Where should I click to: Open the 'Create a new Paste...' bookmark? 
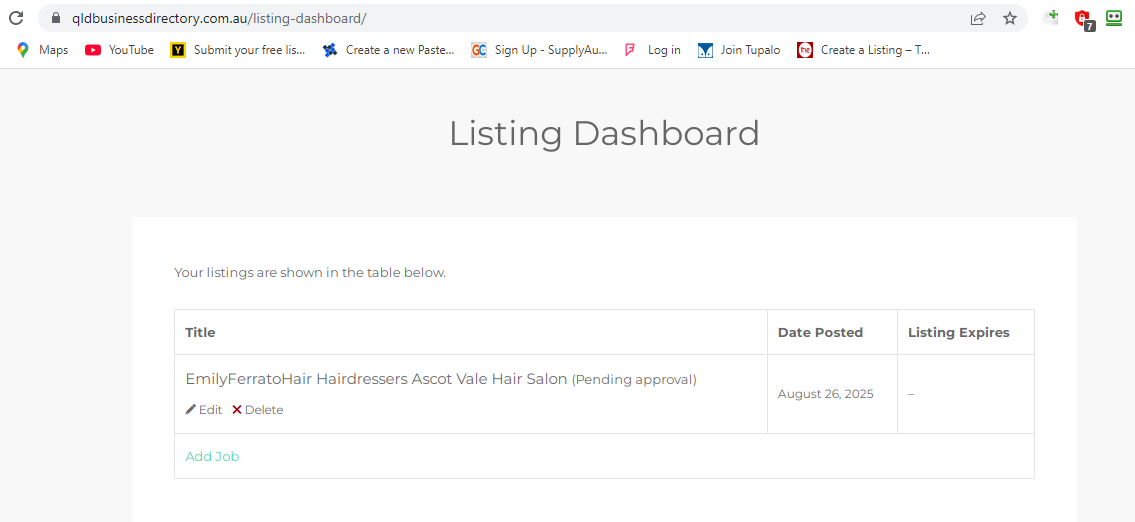(x=388, y=50)
